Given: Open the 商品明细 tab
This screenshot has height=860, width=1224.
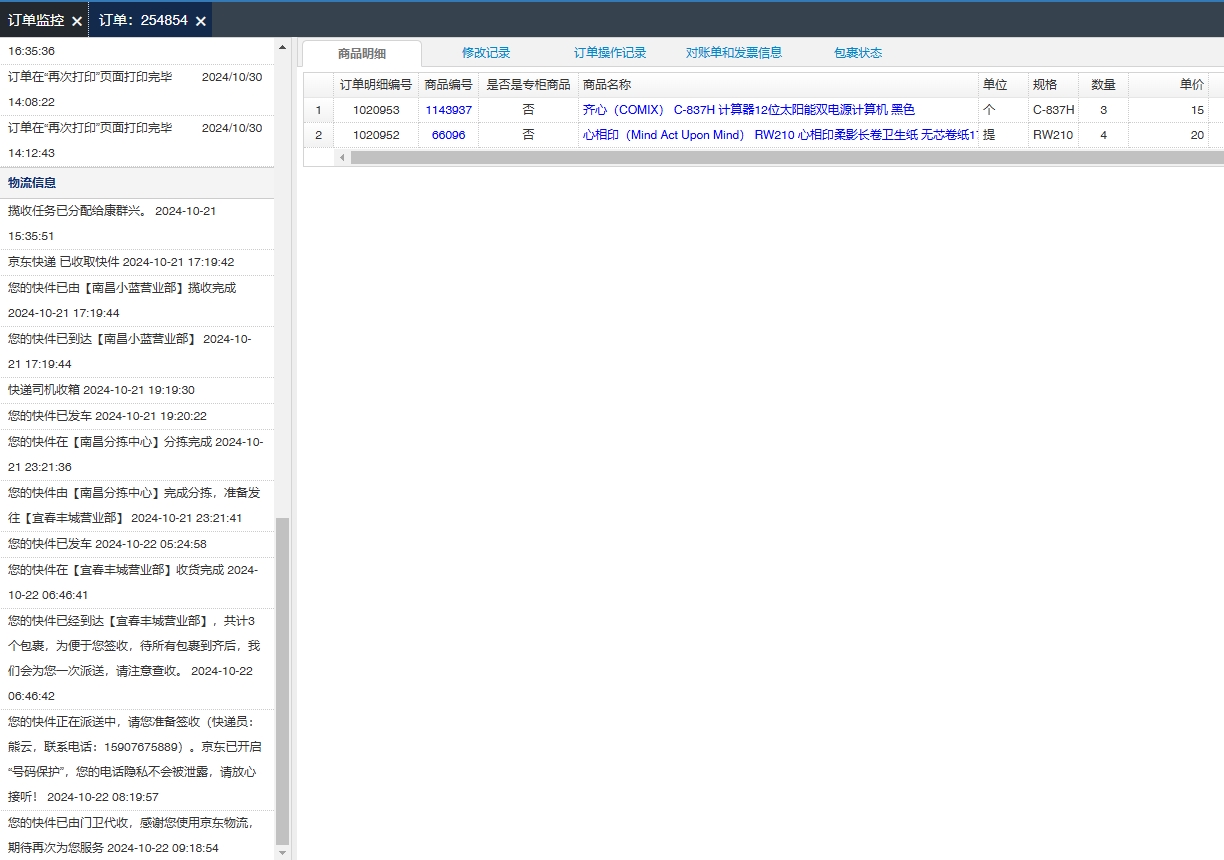Looking at the screenshot, I should click(x=362, y=54).
